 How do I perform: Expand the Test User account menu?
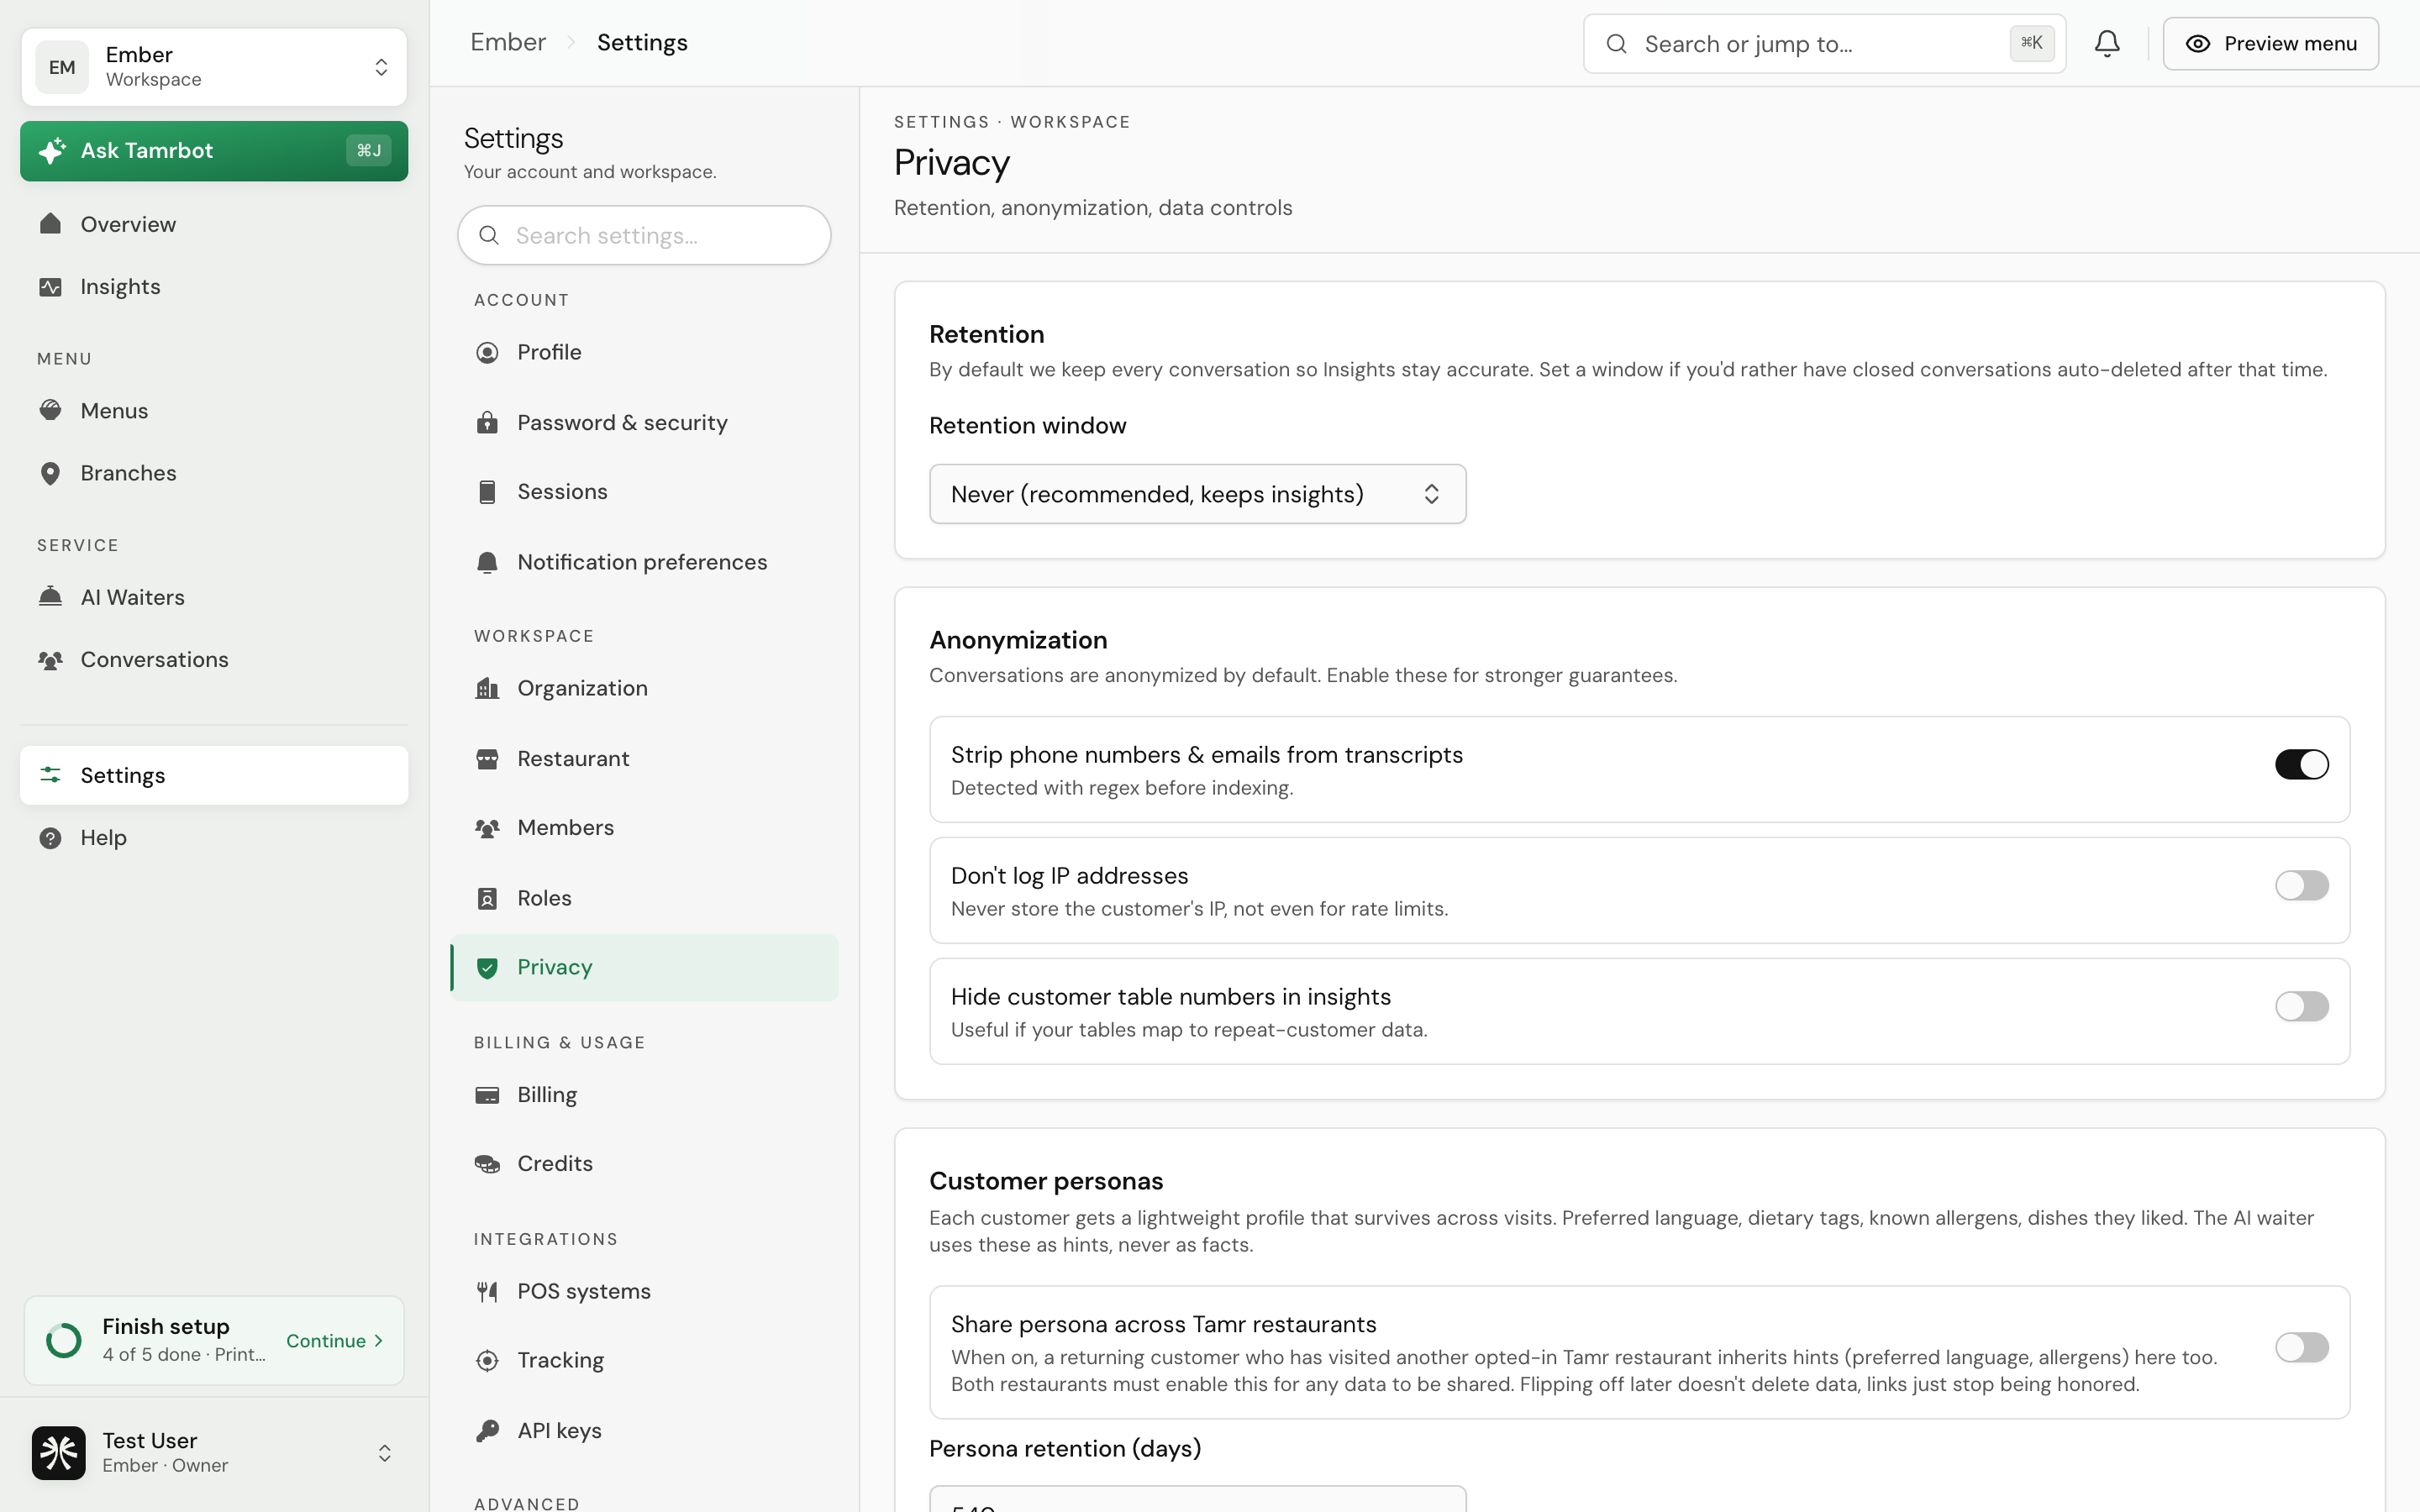tap(214, 1452)
